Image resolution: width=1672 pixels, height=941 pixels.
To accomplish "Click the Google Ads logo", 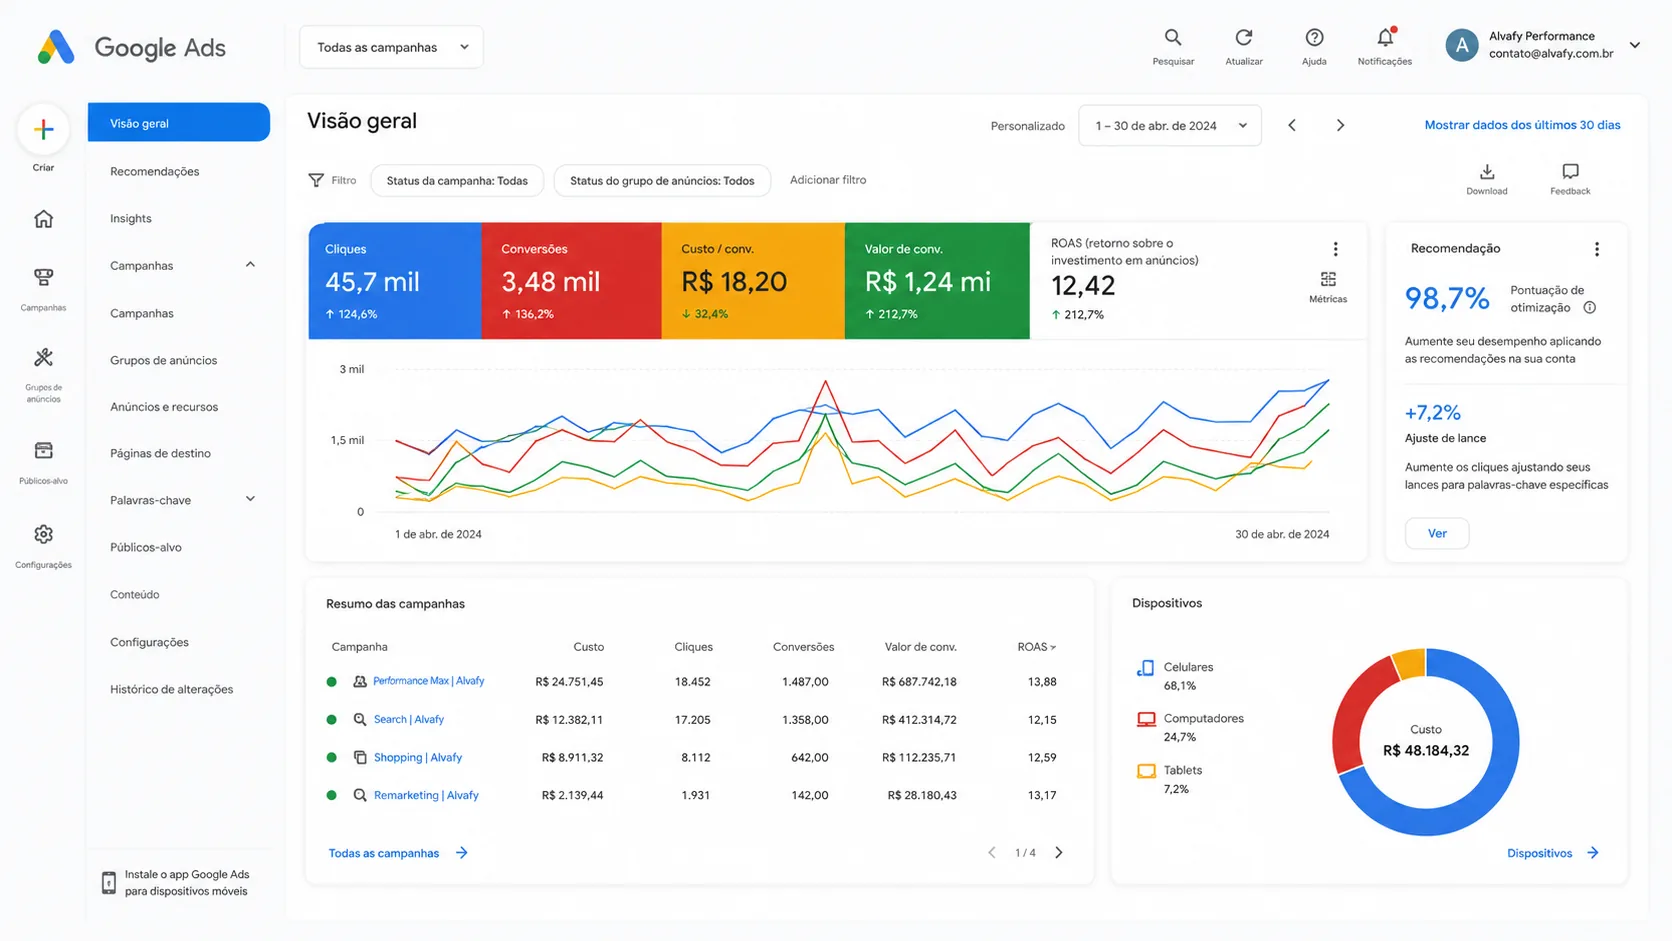I will click(x=131, y=47).
